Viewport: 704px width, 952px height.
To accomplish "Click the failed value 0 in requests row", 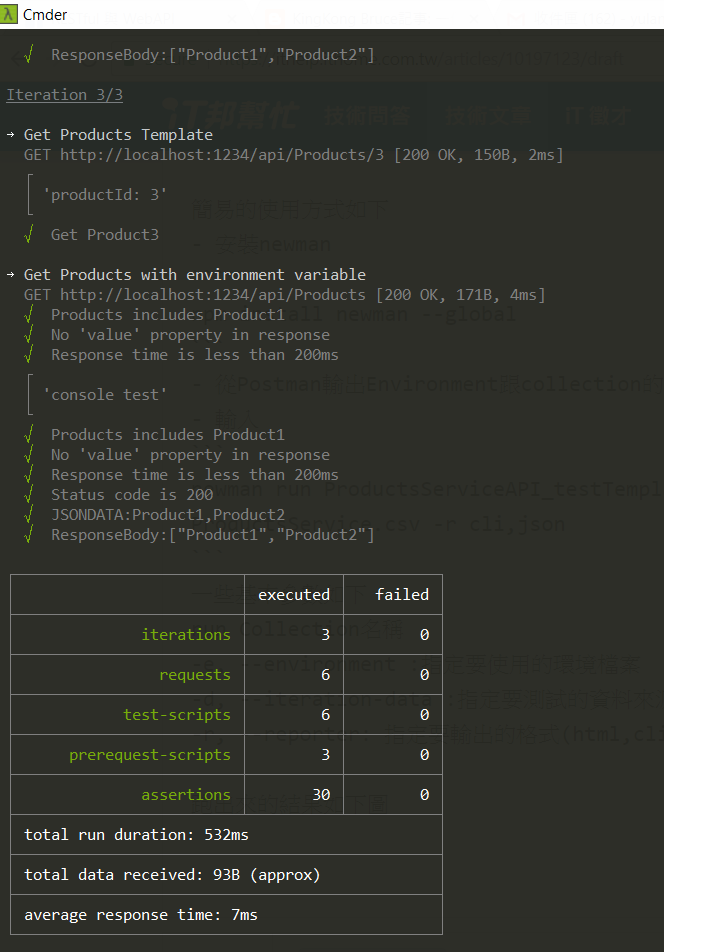I will pos(424,675).
